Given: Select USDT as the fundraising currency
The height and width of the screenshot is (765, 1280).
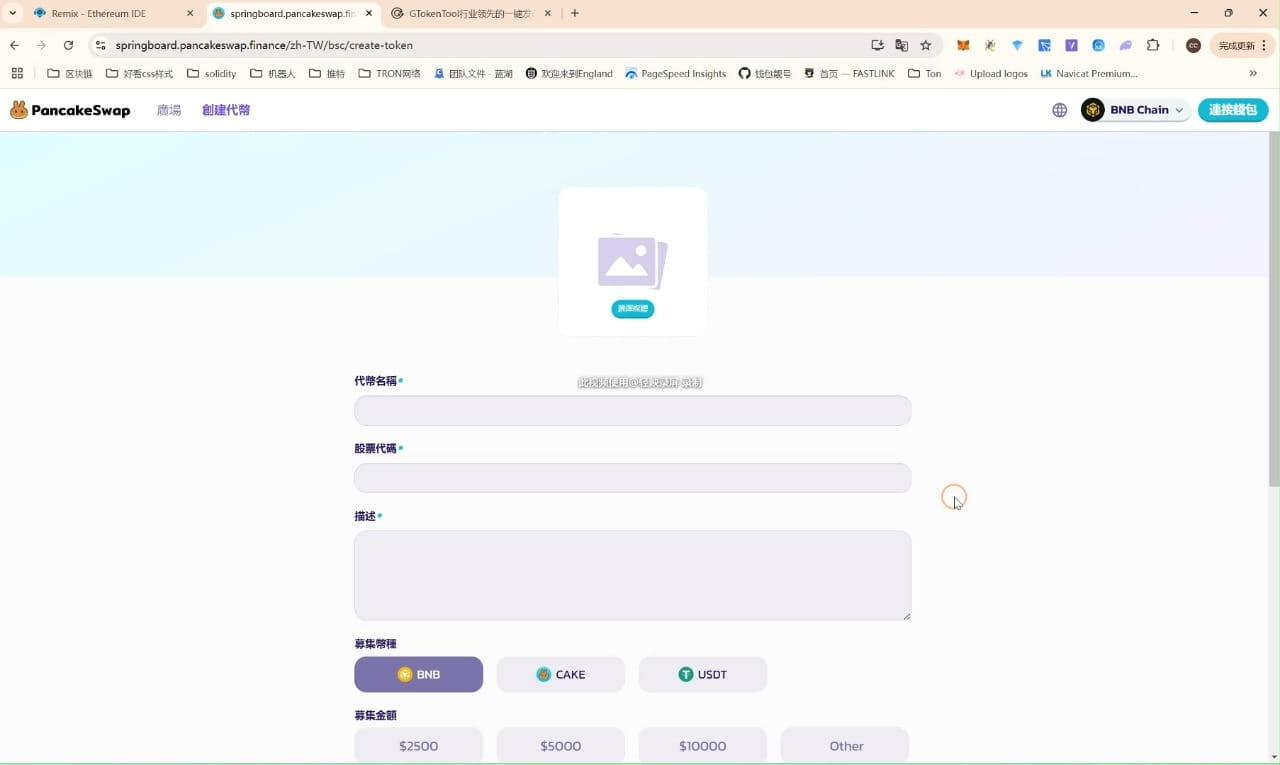Looking at the screenshot, I should pos(703,674).
